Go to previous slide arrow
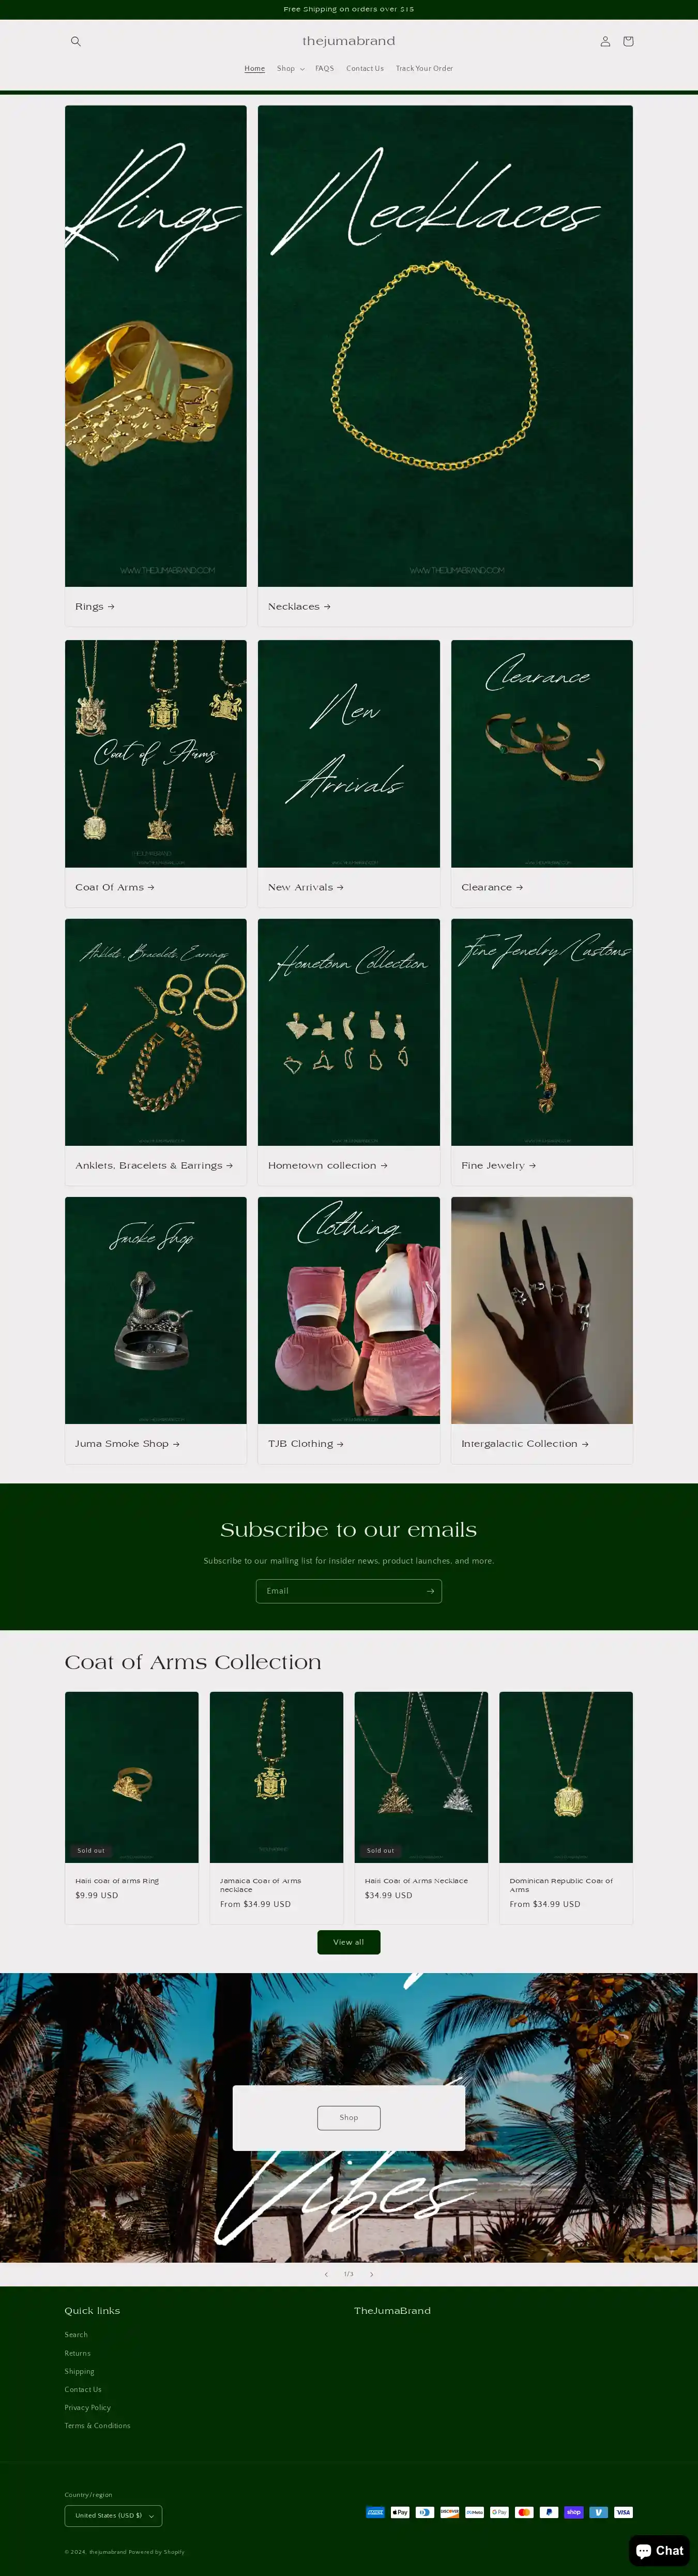The image size is (698, 2576). click(x=326, y=2274)
